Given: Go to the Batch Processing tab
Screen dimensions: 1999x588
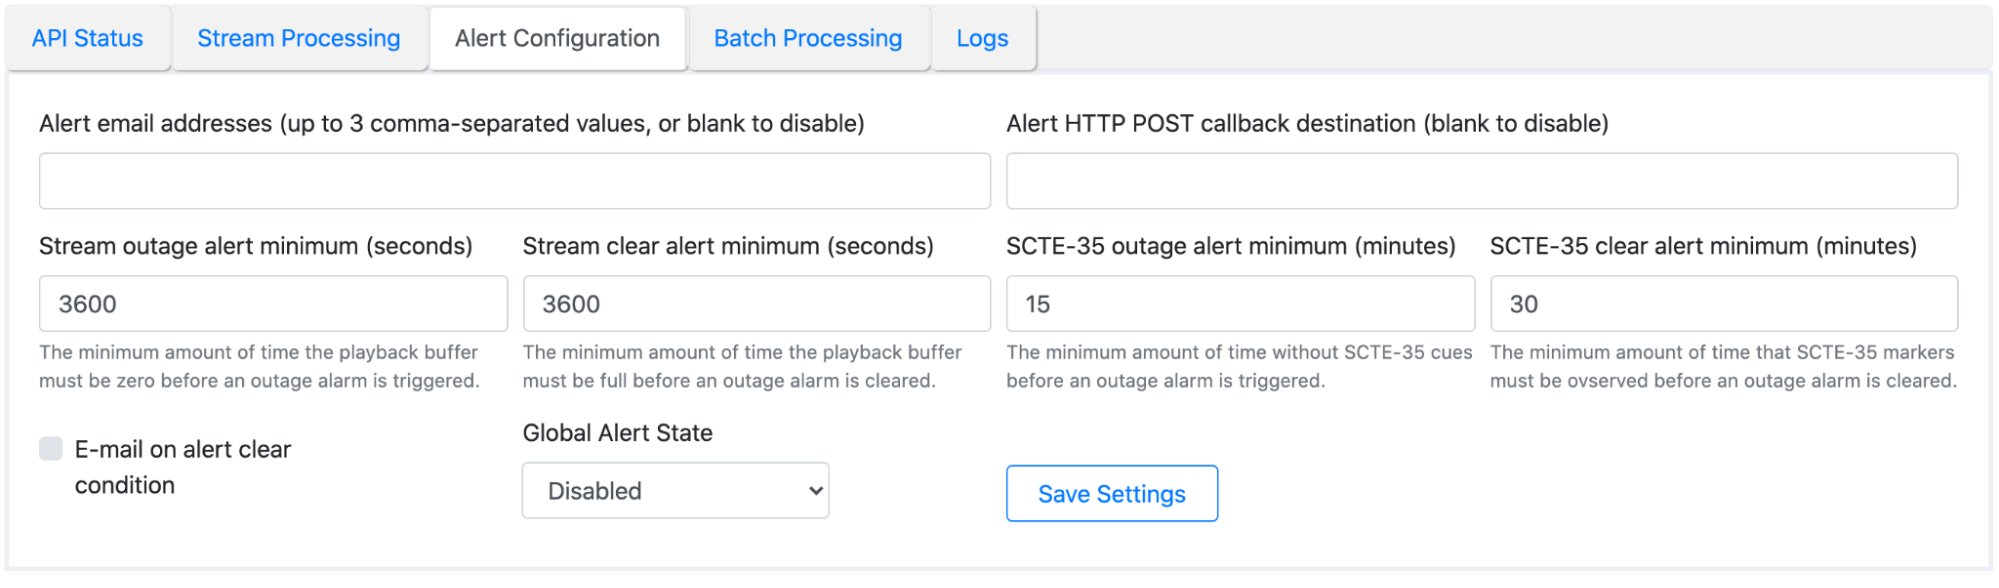Looking at the screenshot, I should point(807,39).
